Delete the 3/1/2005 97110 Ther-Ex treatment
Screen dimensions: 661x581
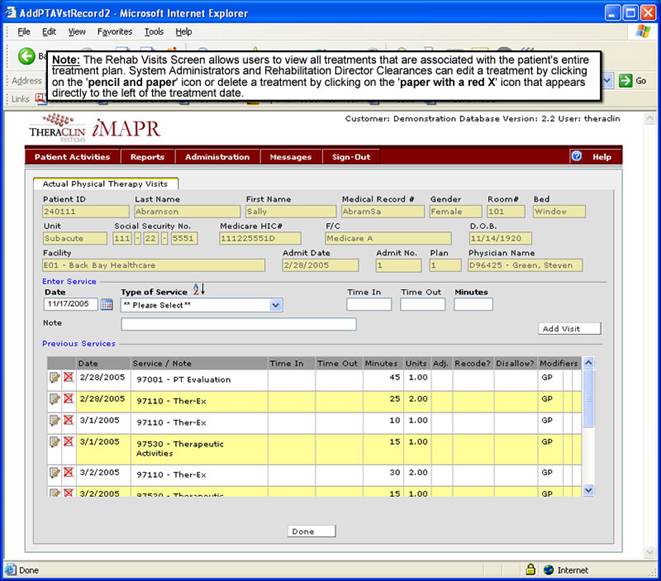68,420
